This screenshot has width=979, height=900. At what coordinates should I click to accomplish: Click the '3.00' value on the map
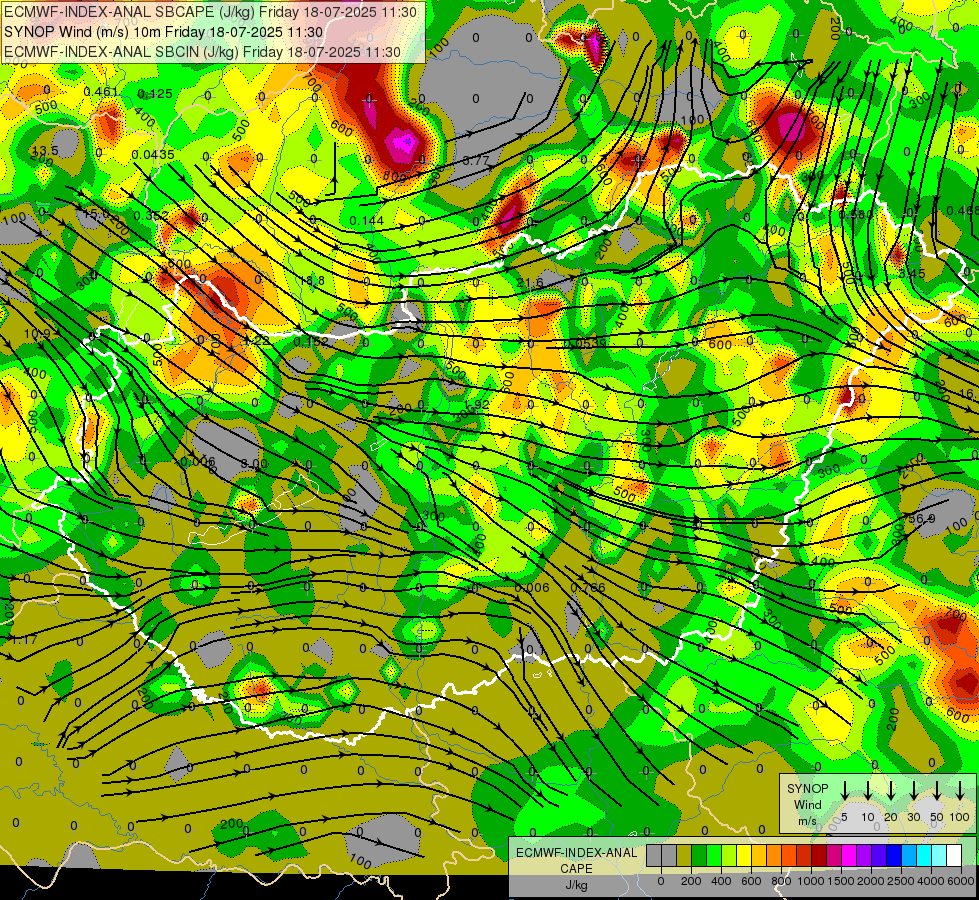[254, 464]
